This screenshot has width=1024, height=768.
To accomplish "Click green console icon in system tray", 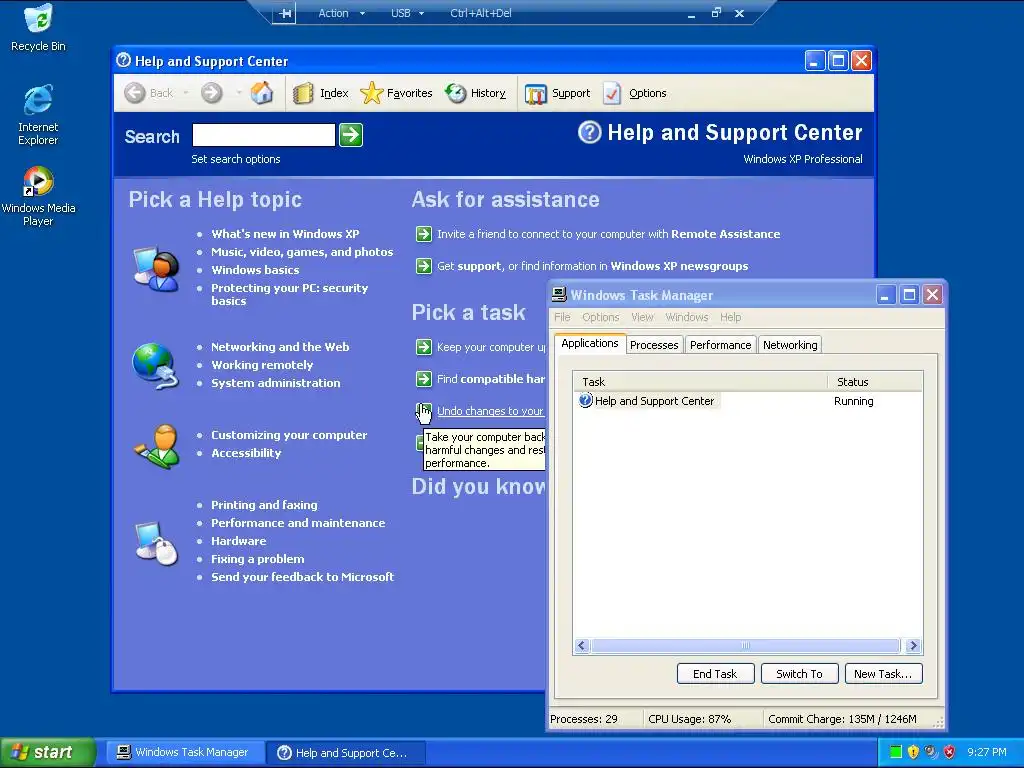I will click(896, 752).
